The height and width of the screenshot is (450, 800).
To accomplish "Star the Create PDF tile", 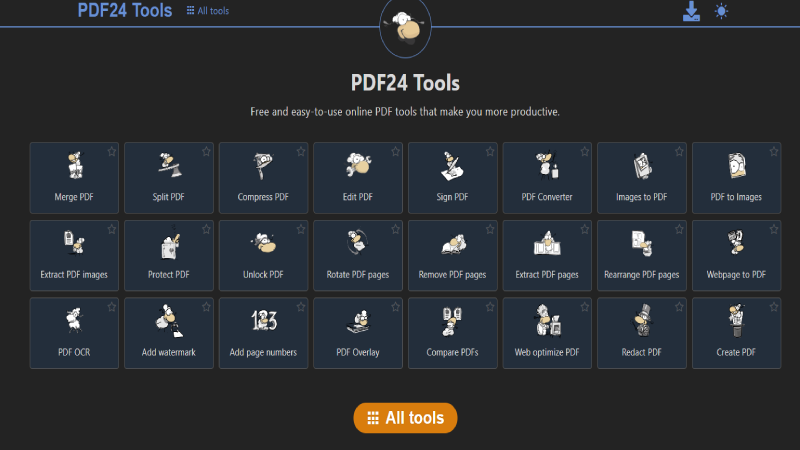I will [774, 307].
